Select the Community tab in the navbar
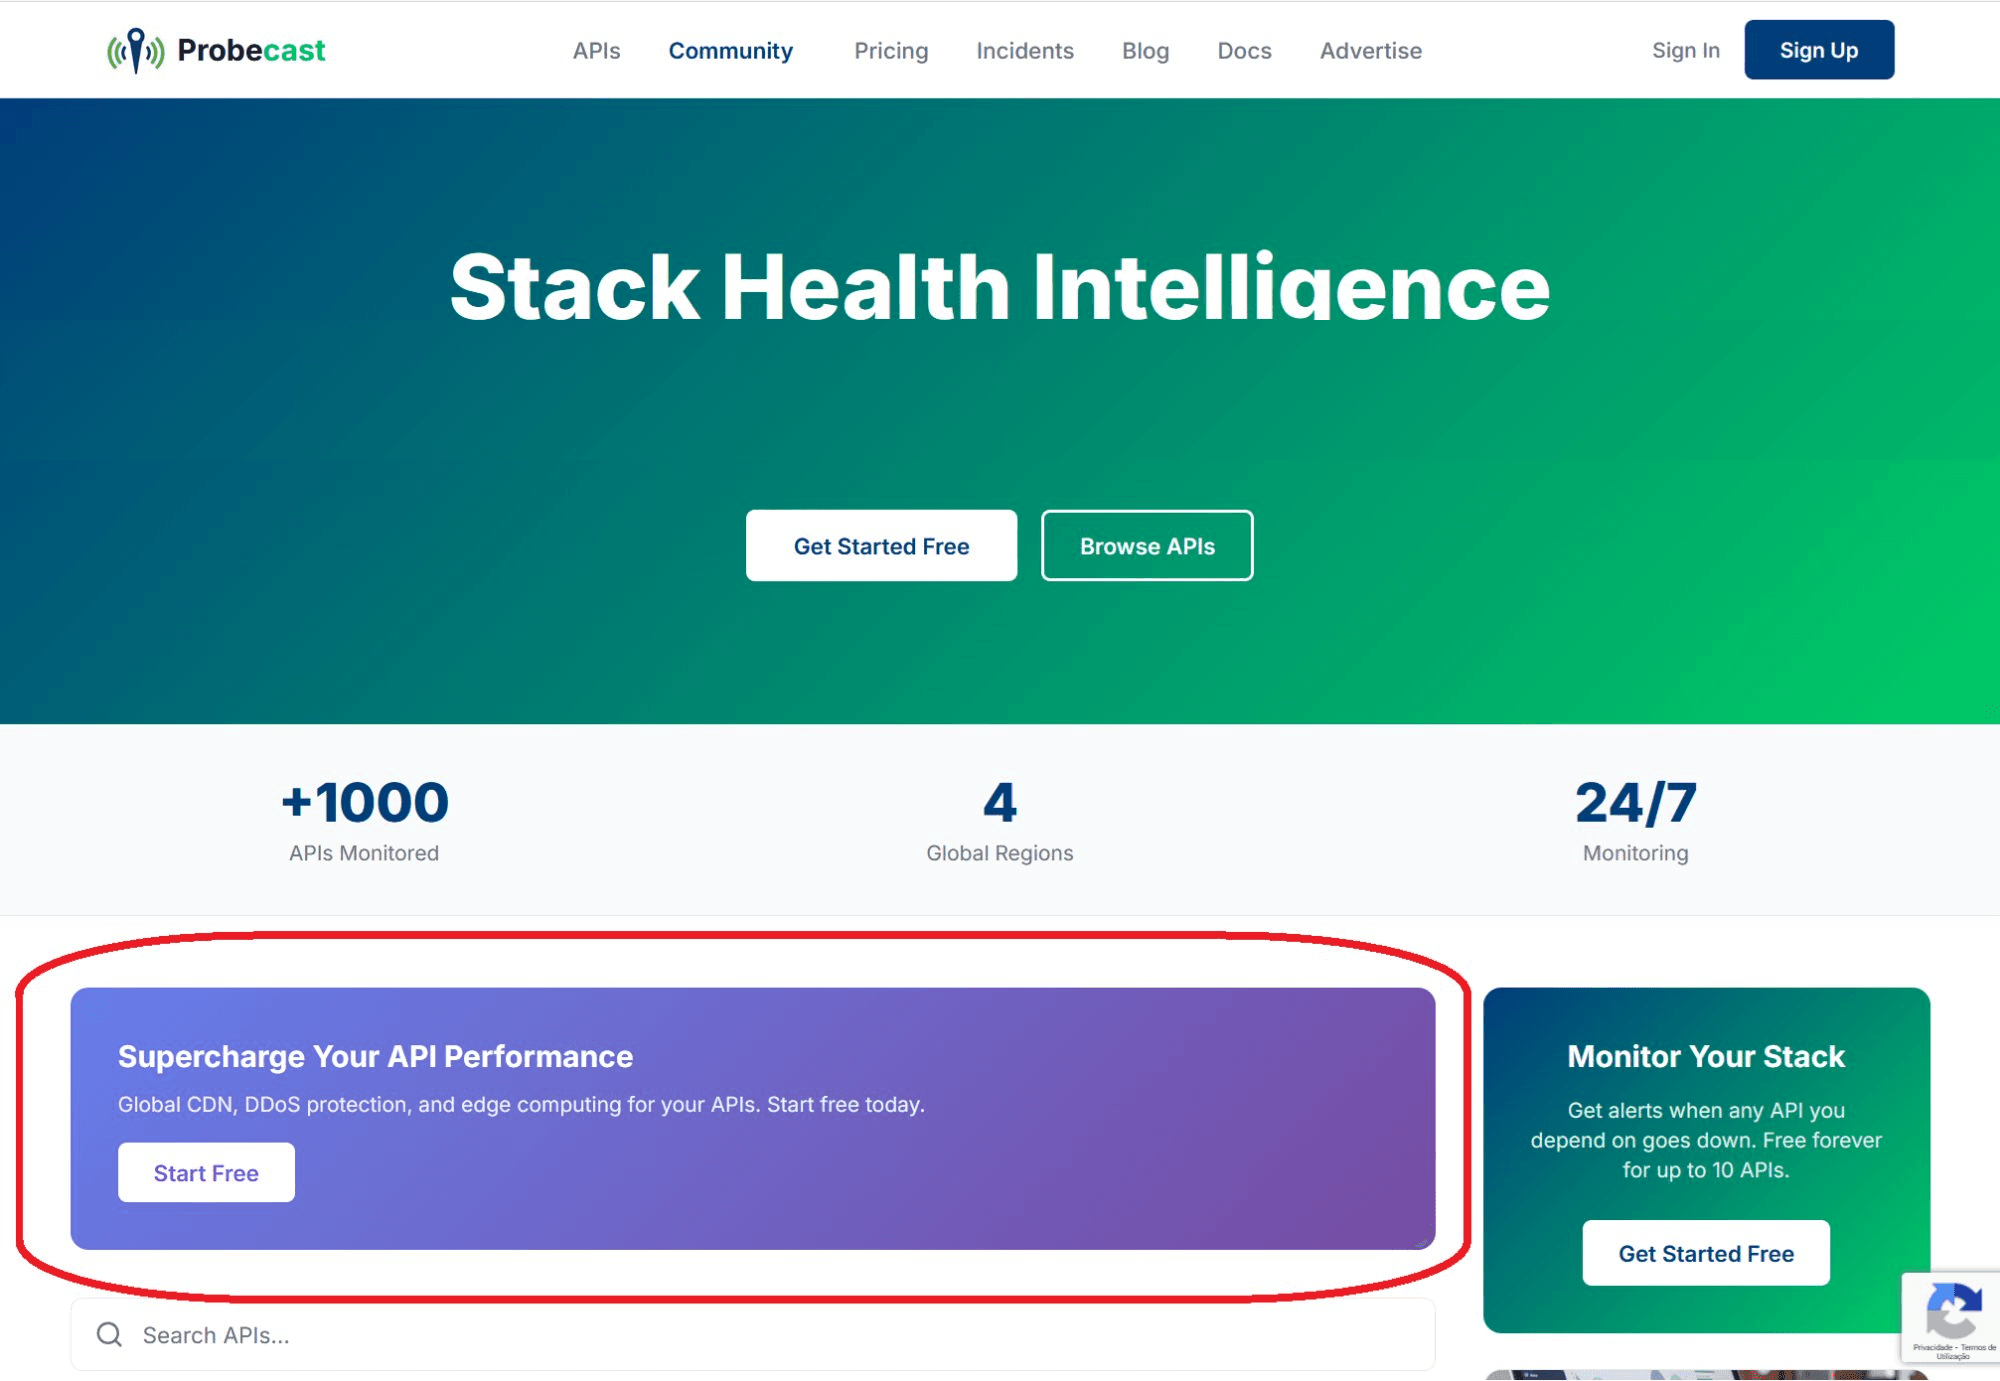The height and width of the screenshot is (1381, 2000). pos(731,50)
